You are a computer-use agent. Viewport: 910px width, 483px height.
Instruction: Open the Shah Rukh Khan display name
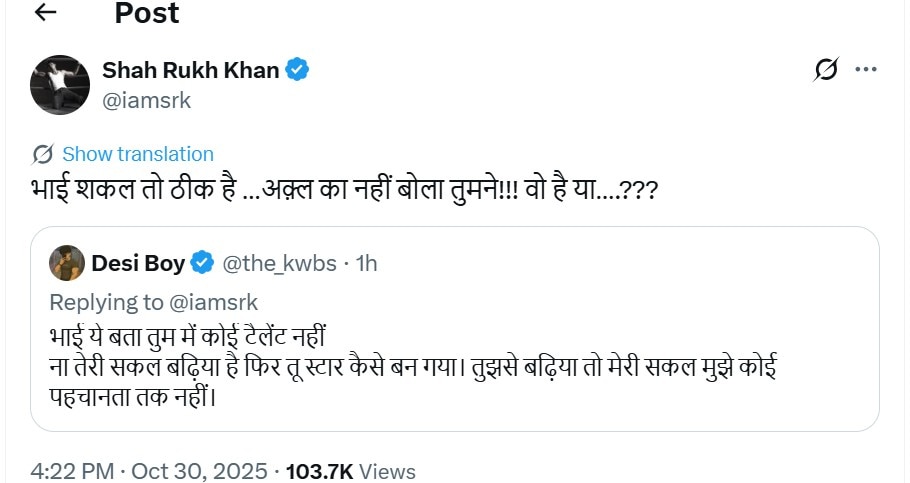click(x=190, y=70)
